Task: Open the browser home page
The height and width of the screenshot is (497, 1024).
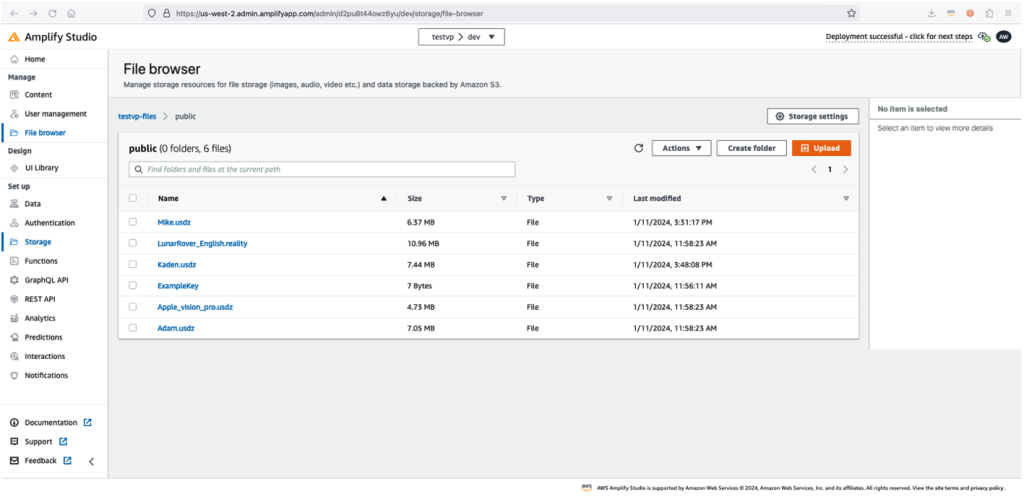Action: pyautogui.click(x=71, y=13)
